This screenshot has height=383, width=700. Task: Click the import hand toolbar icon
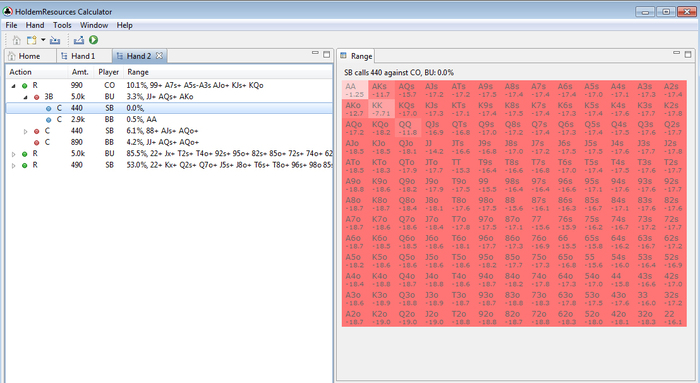pos(55,40)
